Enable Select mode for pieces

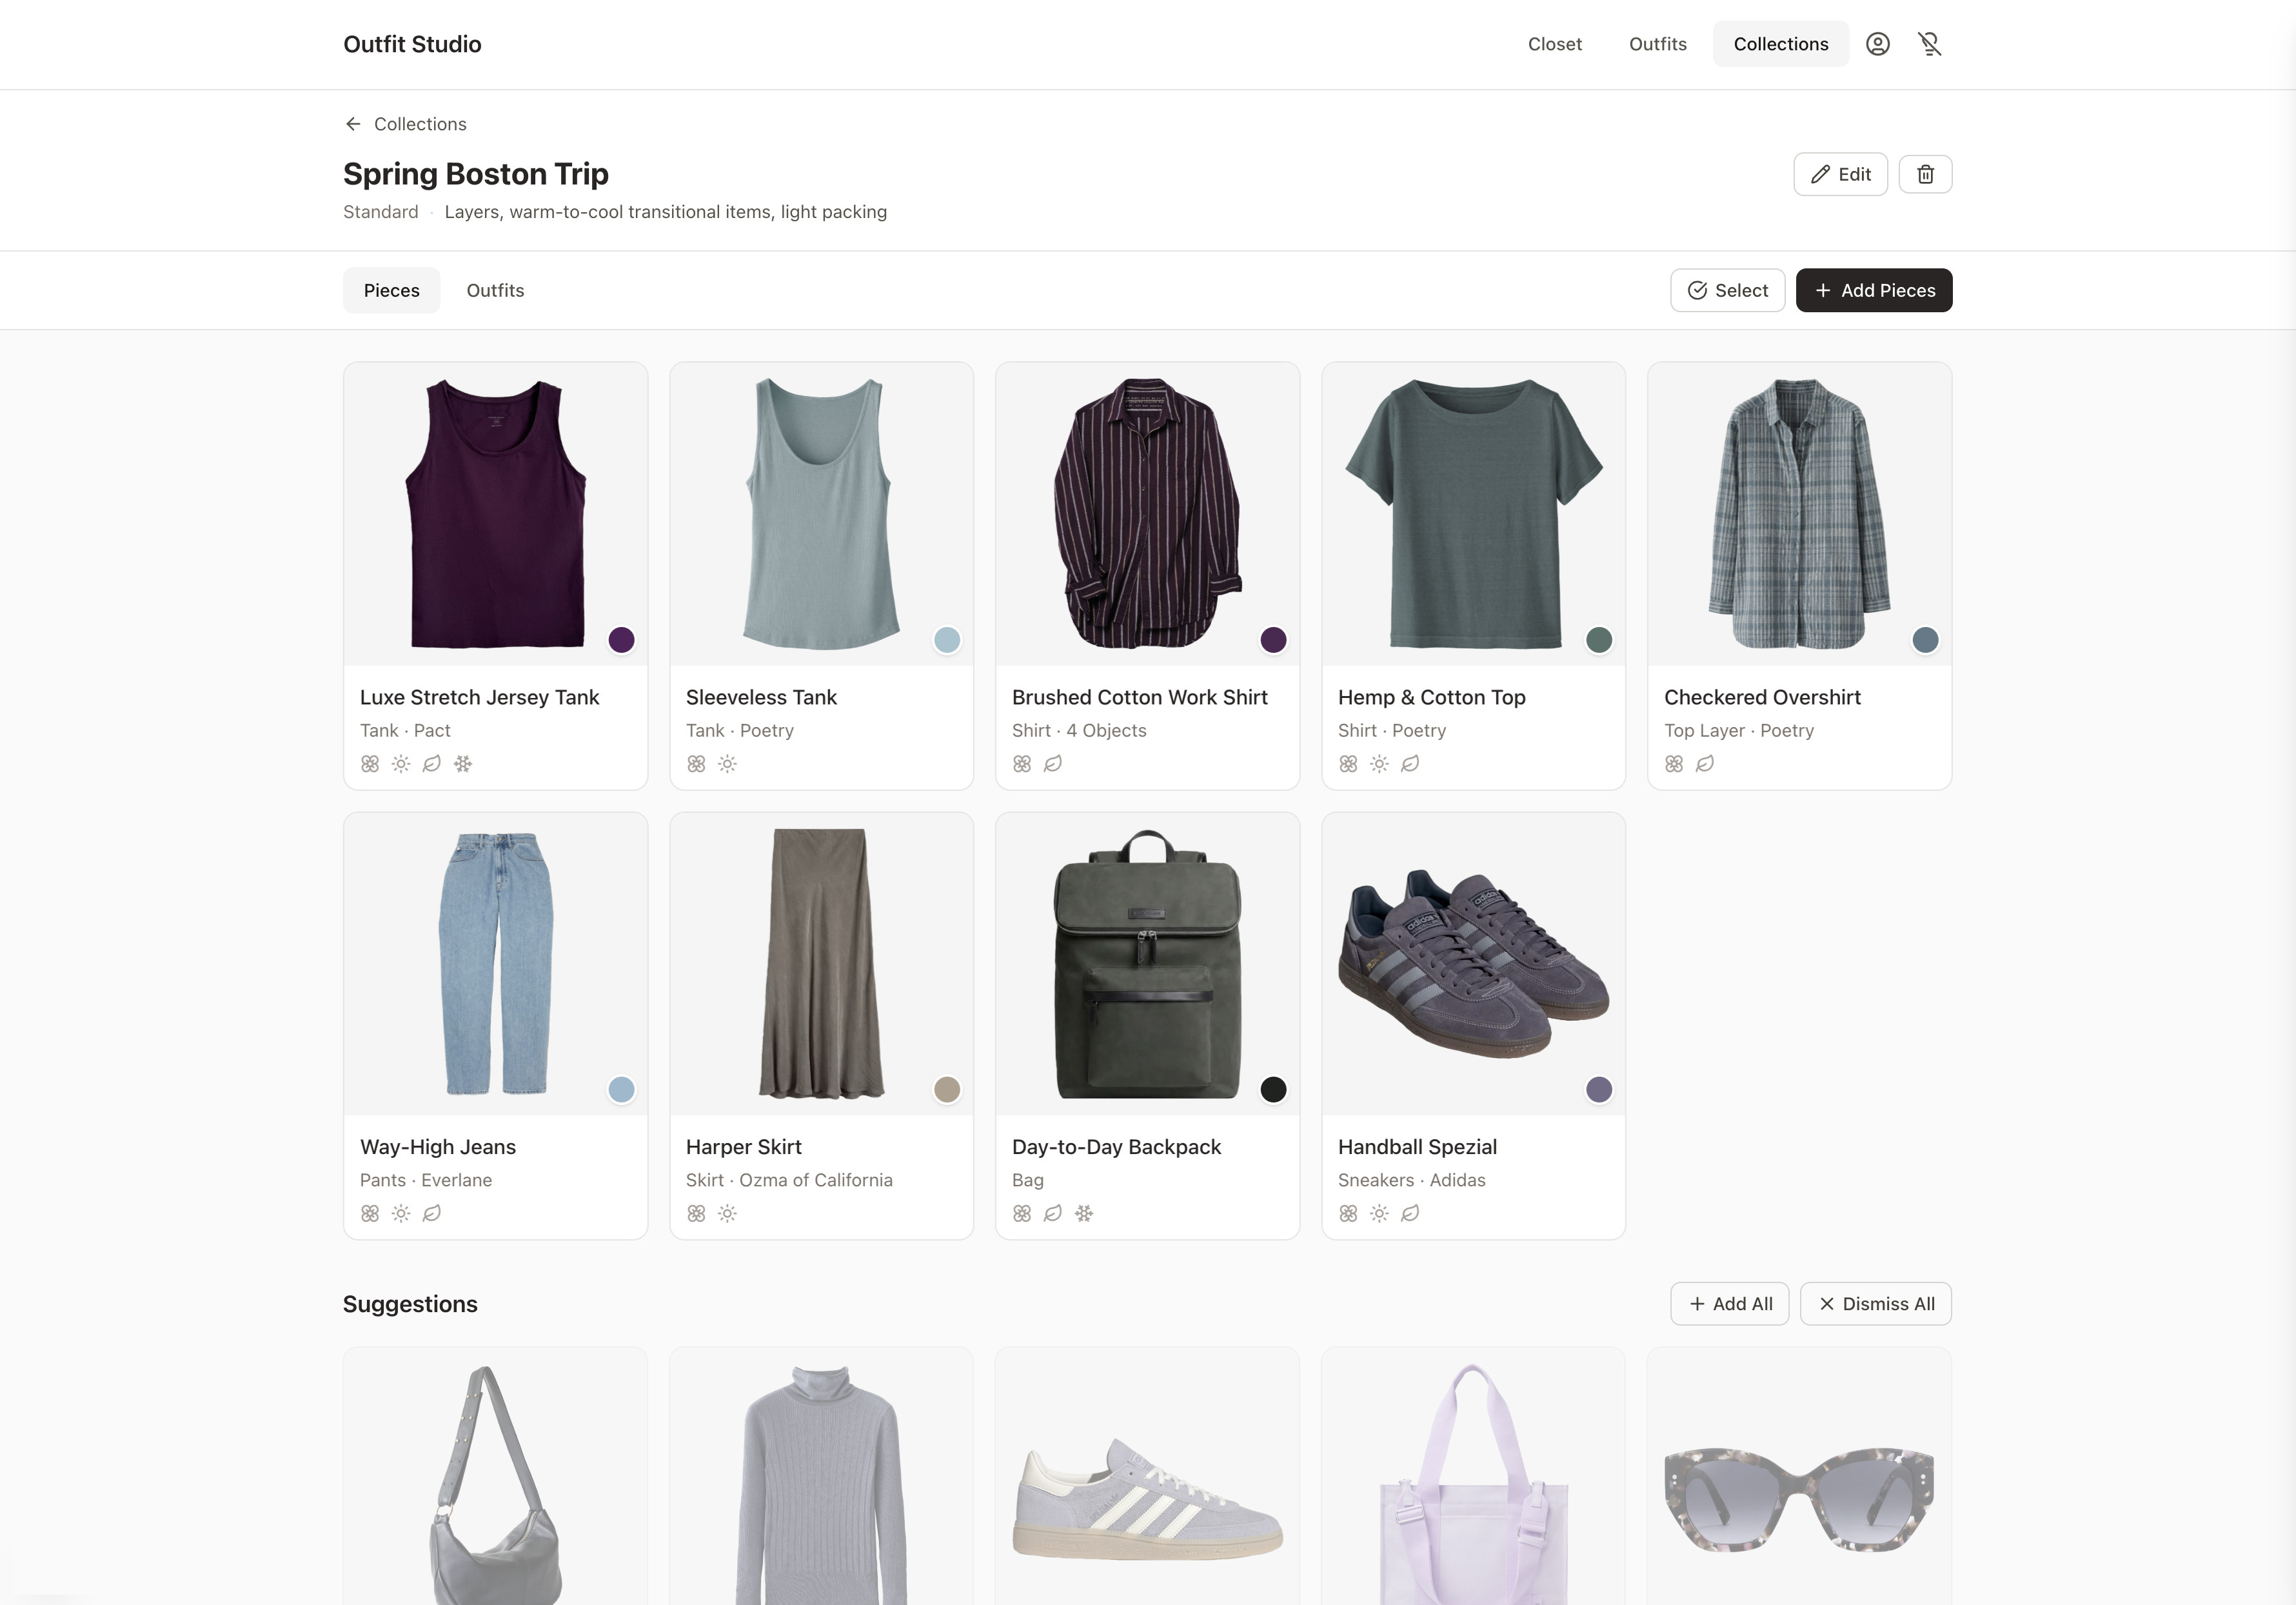coord(1727,290)
